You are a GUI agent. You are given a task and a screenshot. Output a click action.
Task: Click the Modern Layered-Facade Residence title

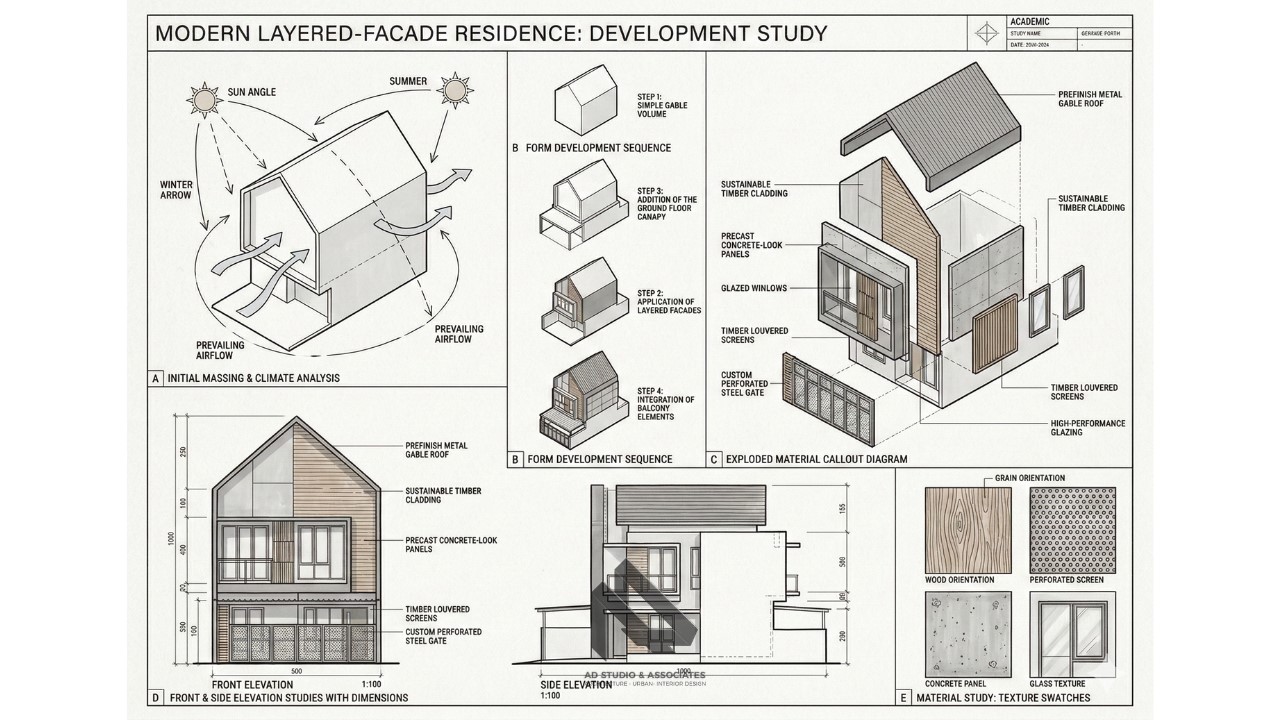(x=491, y=33)
